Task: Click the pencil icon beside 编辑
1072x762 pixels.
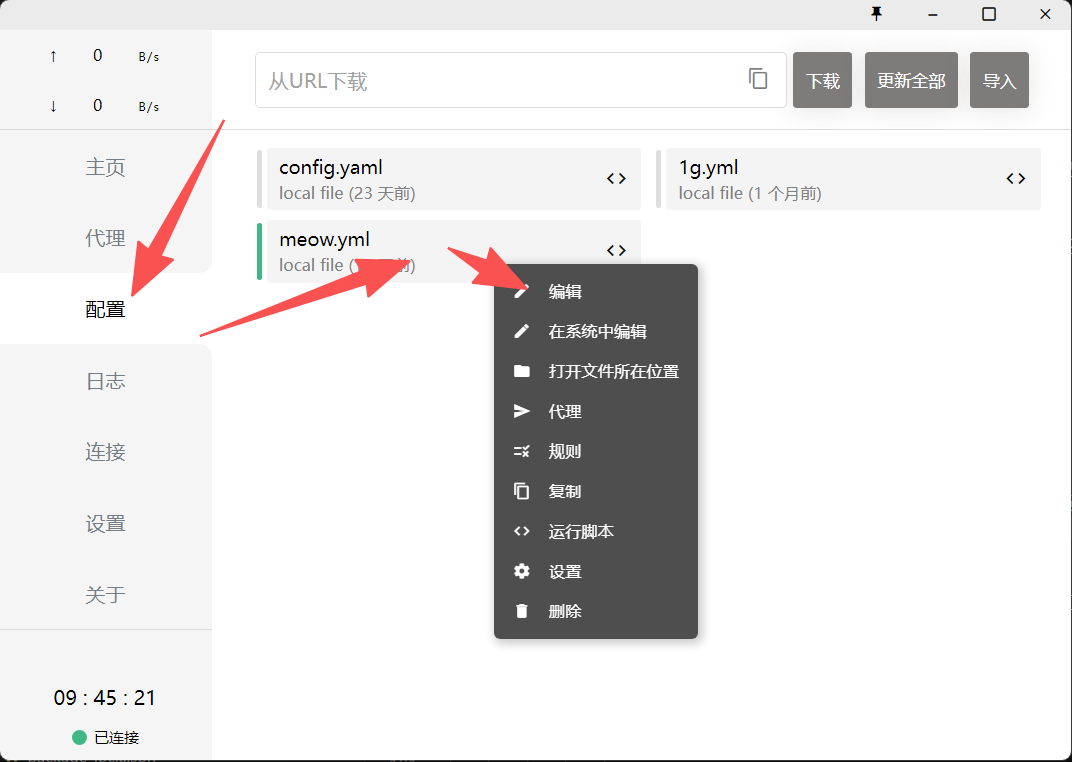Action: tap(521, 292)
